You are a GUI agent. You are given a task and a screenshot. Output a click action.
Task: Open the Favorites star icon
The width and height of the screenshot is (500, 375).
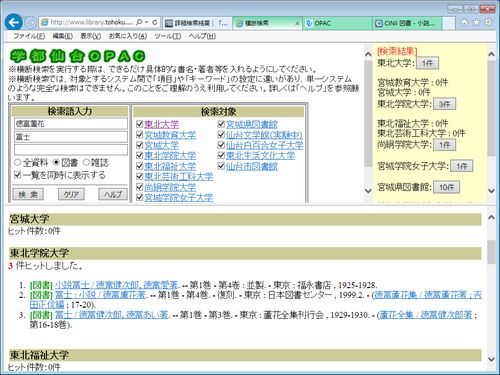click(476, 22)
